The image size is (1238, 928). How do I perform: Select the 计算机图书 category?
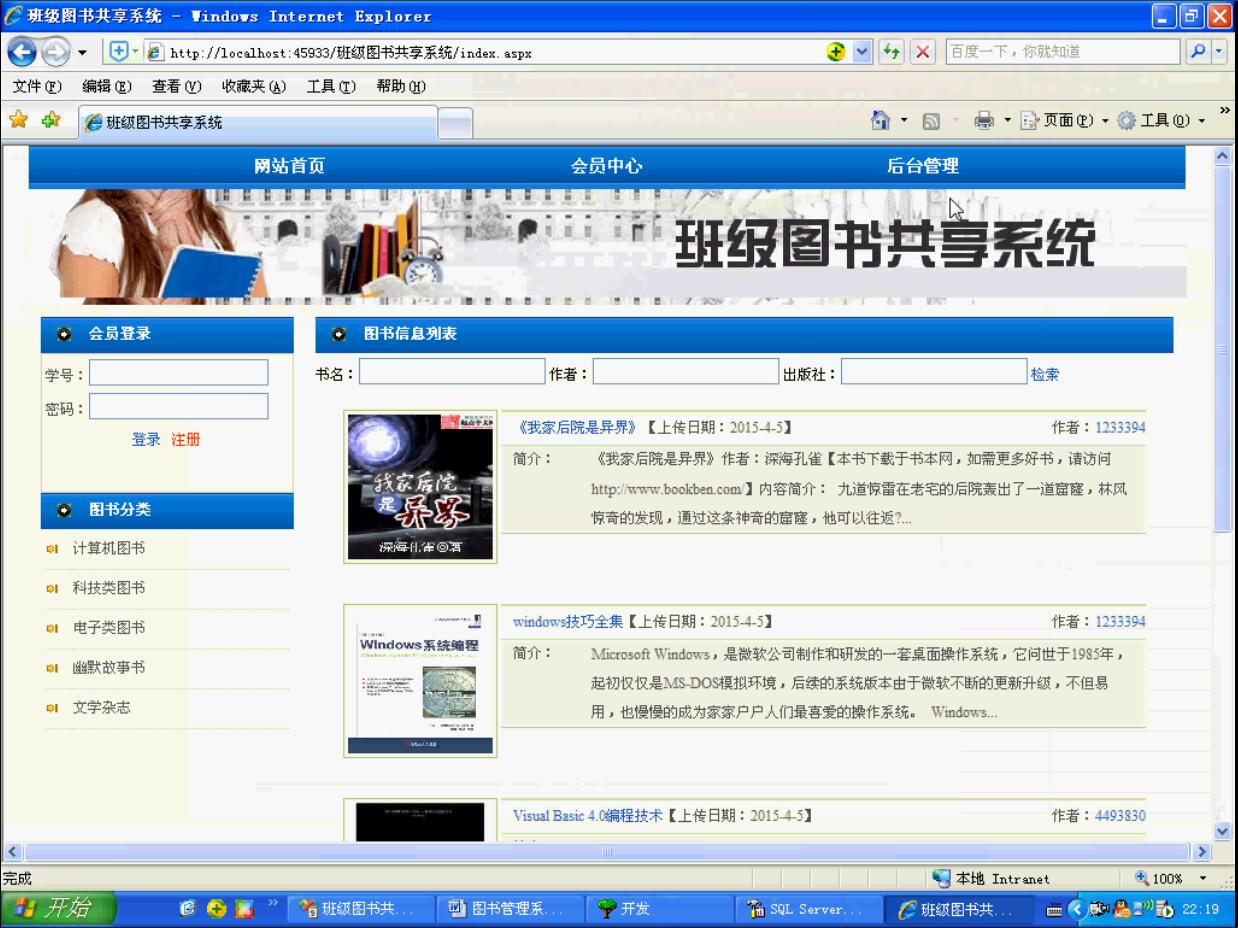[109, 548]
